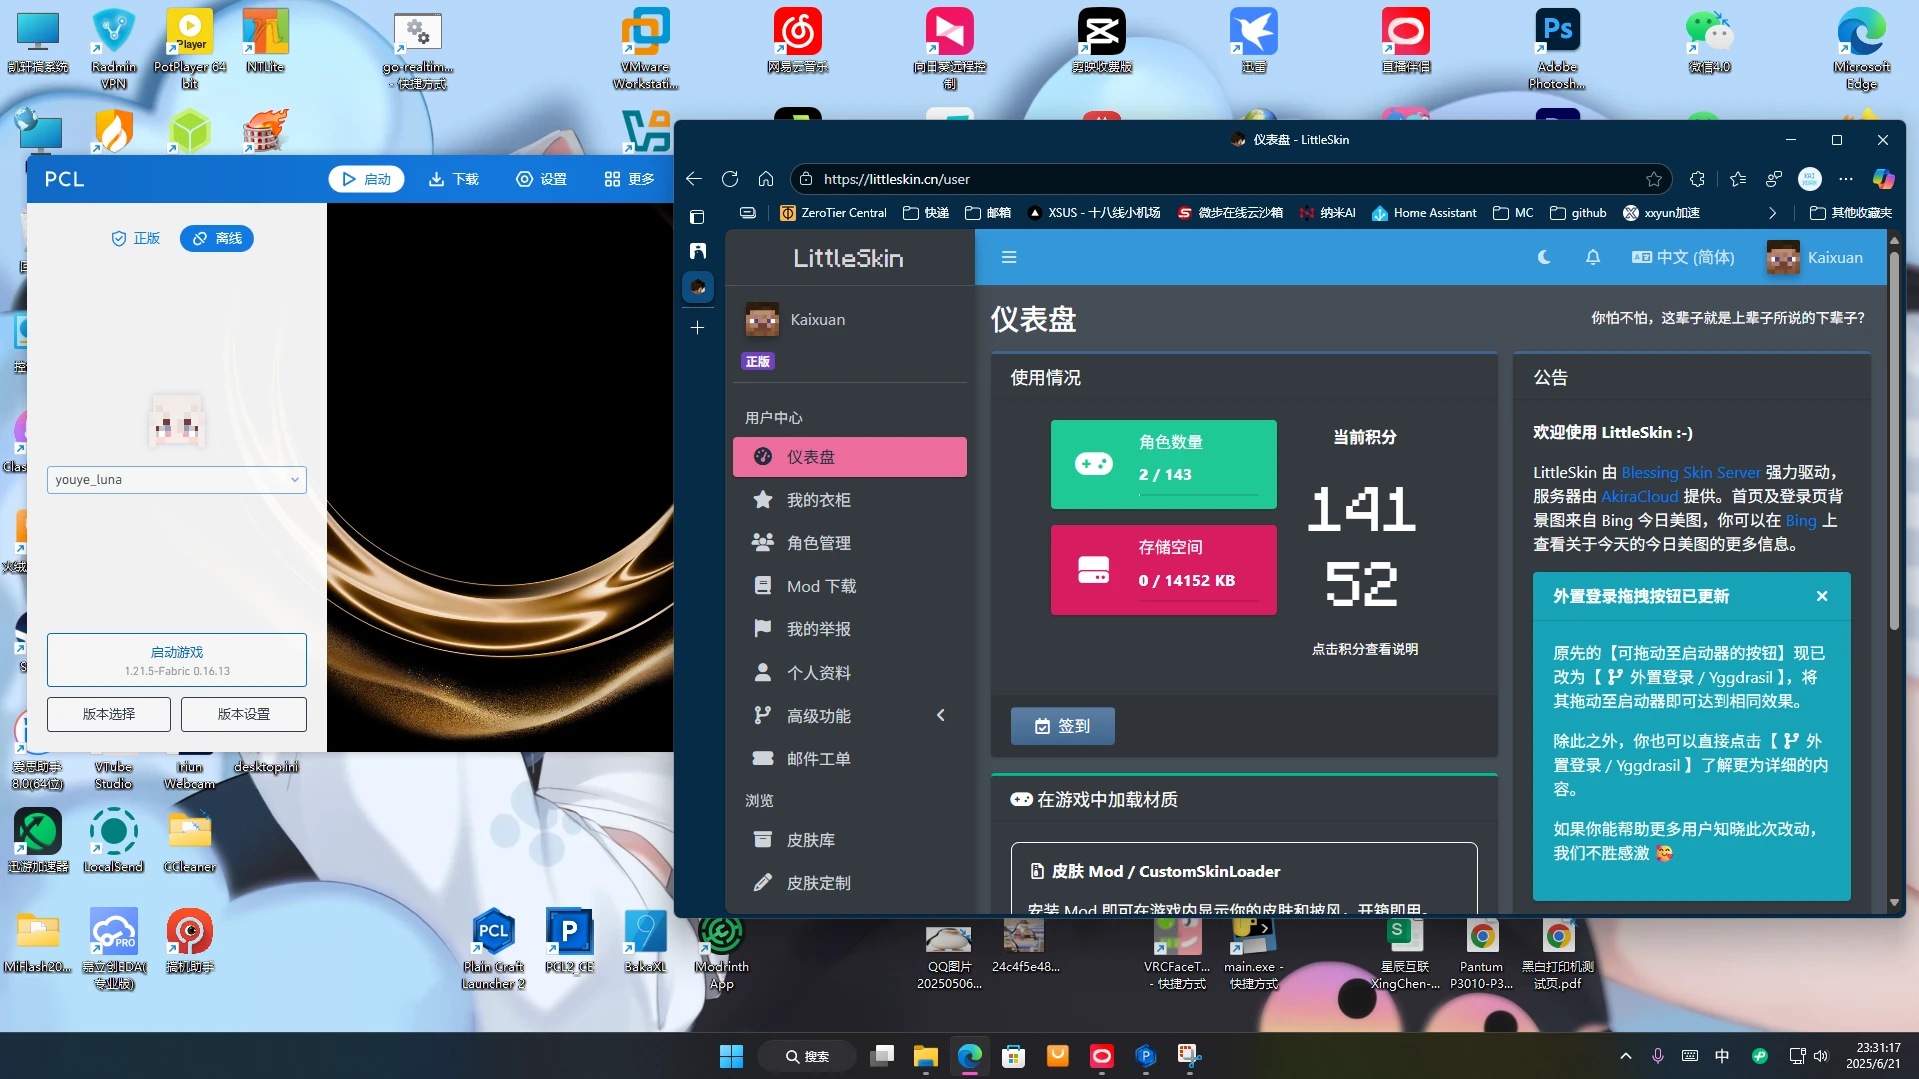Open Microsoft Store from taskbar
Image resolution: width=1919 pixels, height=1079 pixels.
(1013, 1056)
